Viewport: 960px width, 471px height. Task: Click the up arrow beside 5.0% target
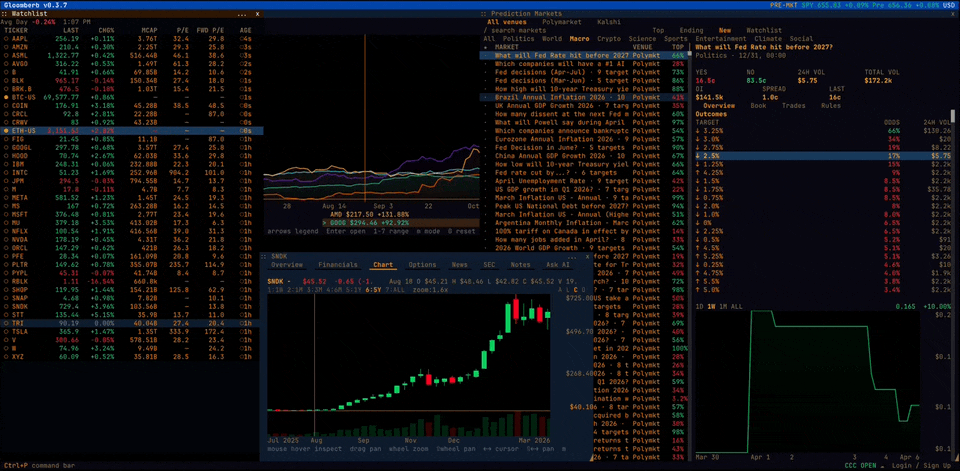click(x=698, y=289)
